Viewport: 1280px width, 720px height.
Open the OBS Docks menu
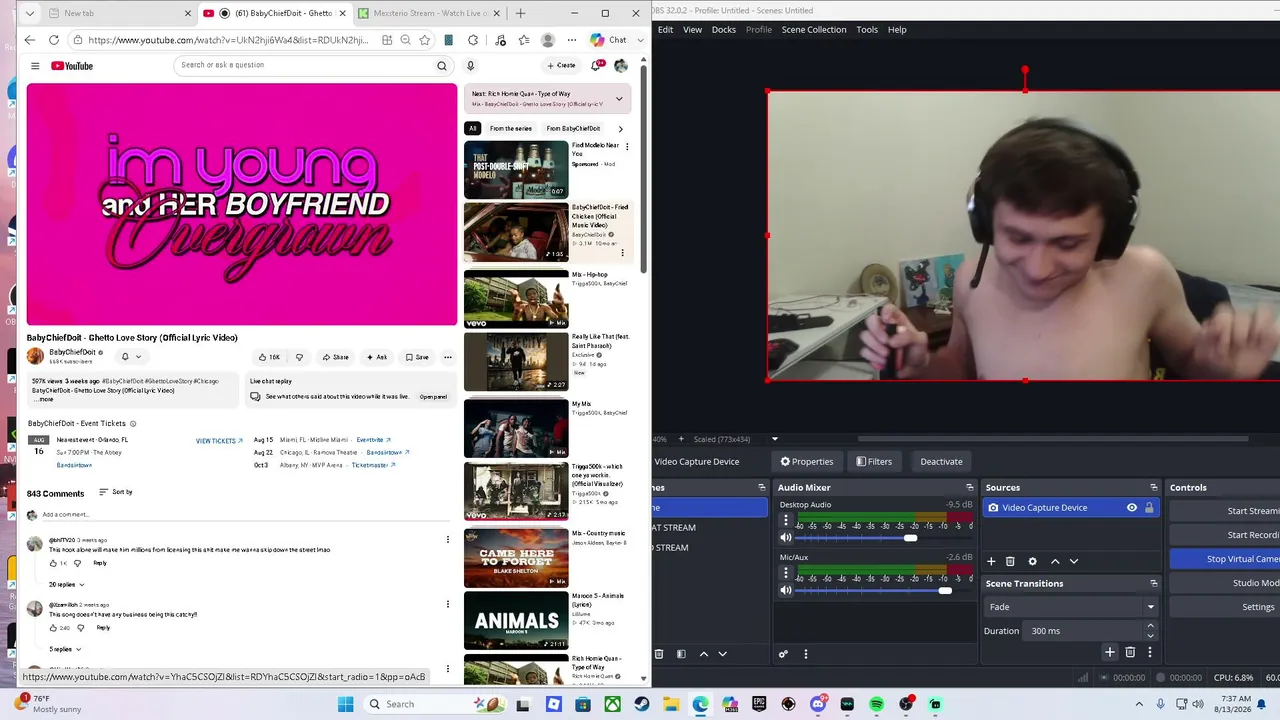(x=724, y=30)
